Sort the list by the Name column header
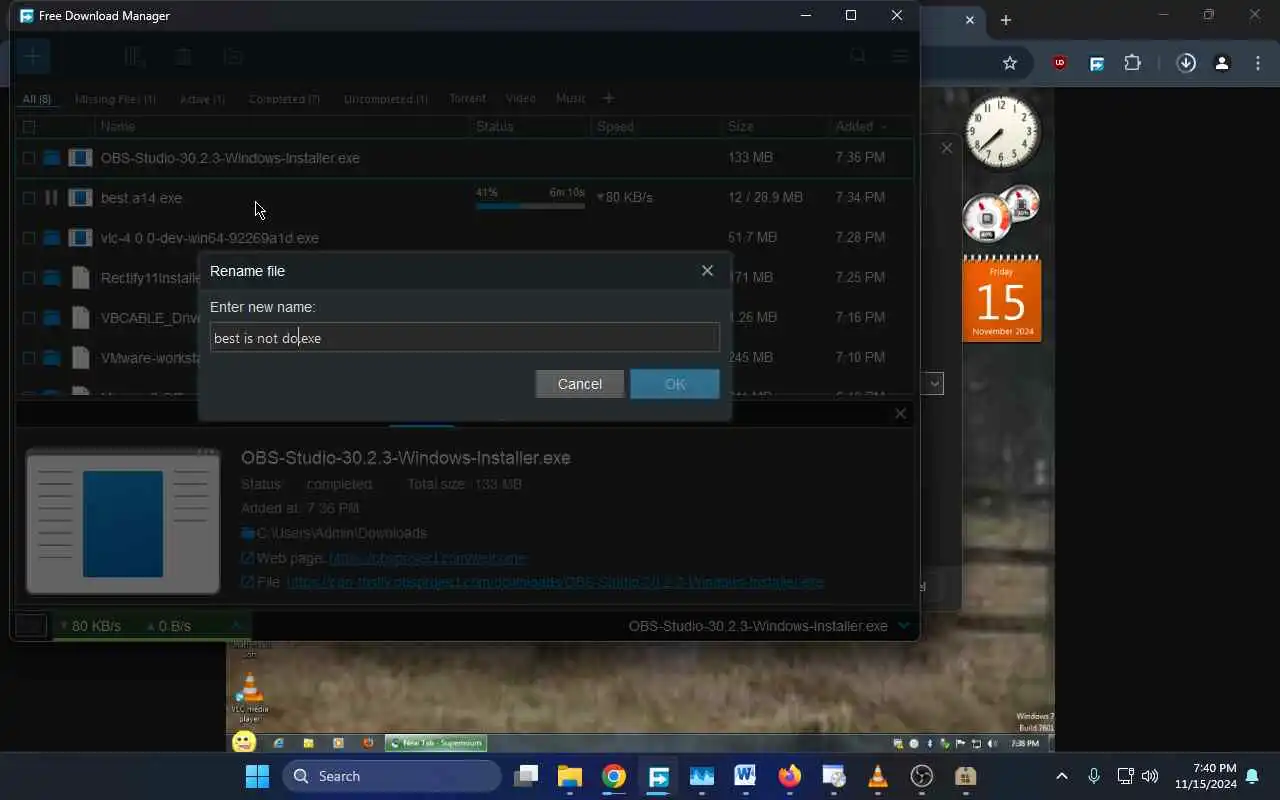Image resolution: width=1280 pixels, height=800 pixels. [118, 127]
